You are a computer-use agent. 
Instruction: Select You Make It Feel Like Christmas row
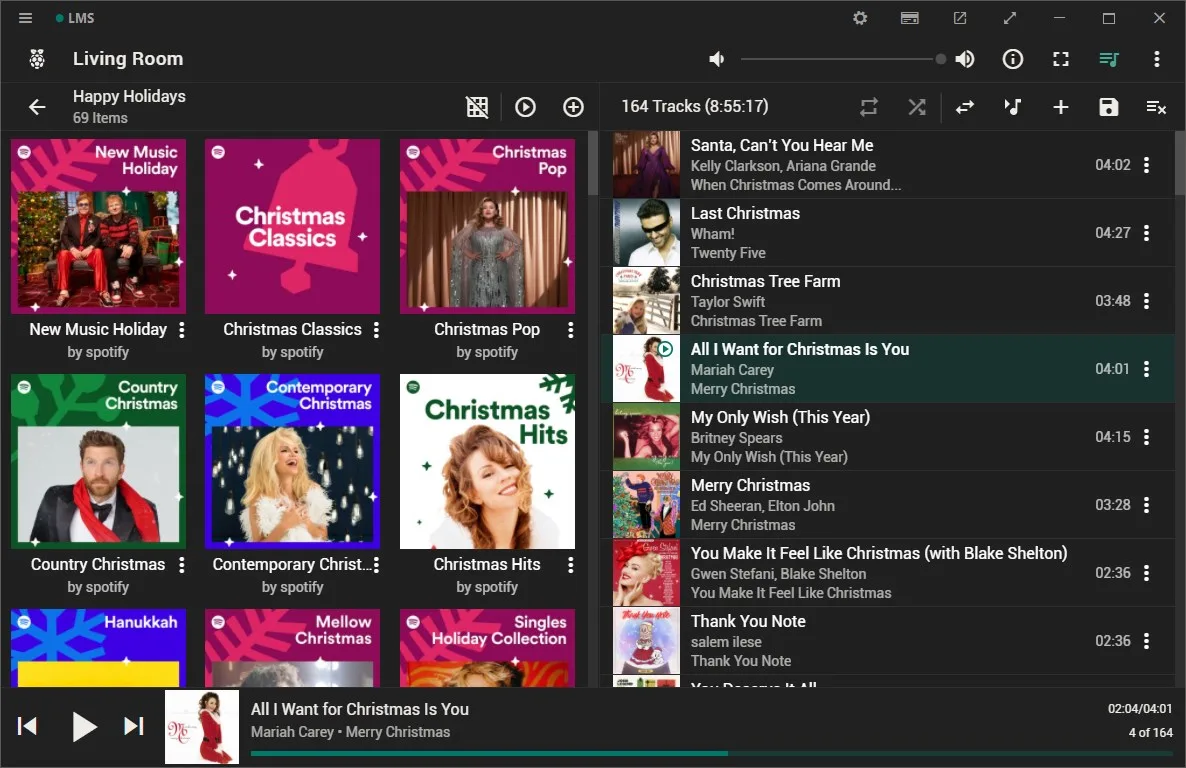coord(888,573)
